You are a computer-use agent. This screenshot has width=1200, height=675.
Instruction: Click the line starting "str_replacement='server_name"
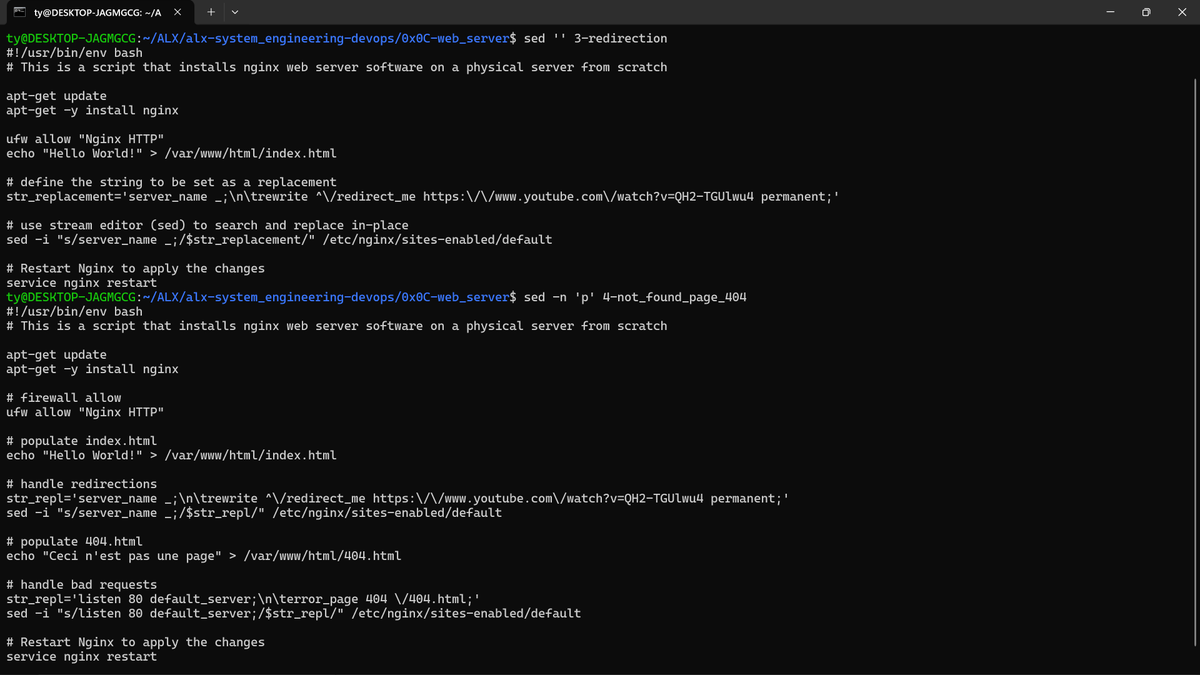(x=422, y=197)
